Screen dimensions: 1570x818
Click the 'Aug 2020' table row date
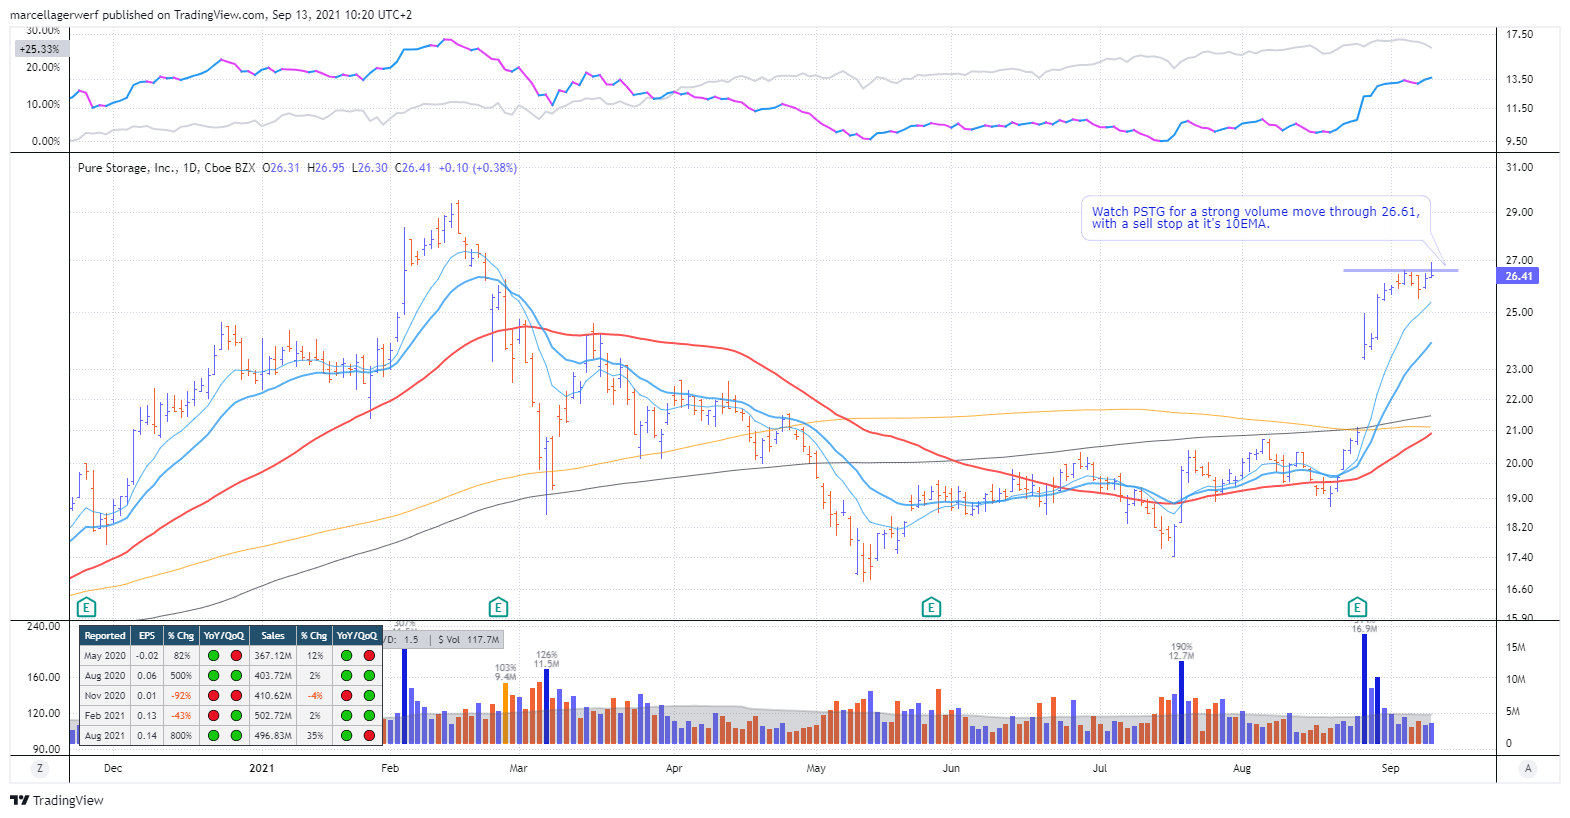(105, 676)
